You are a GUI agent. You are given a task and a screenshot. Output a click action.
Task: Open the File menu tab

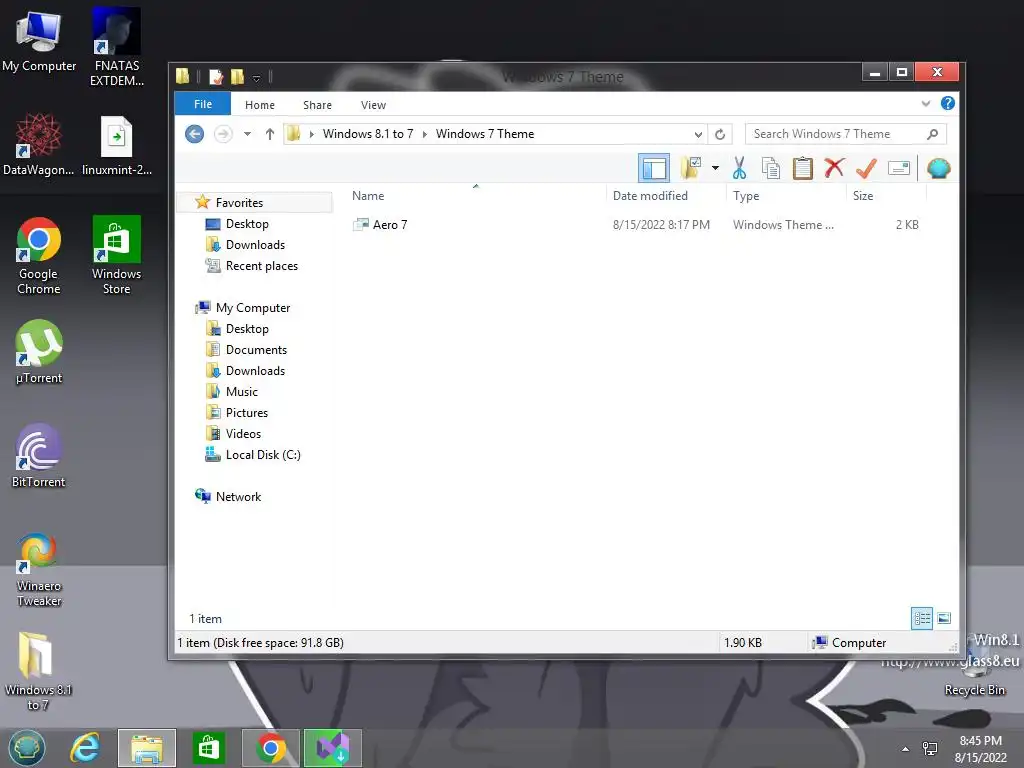click(x=203, y=104)
